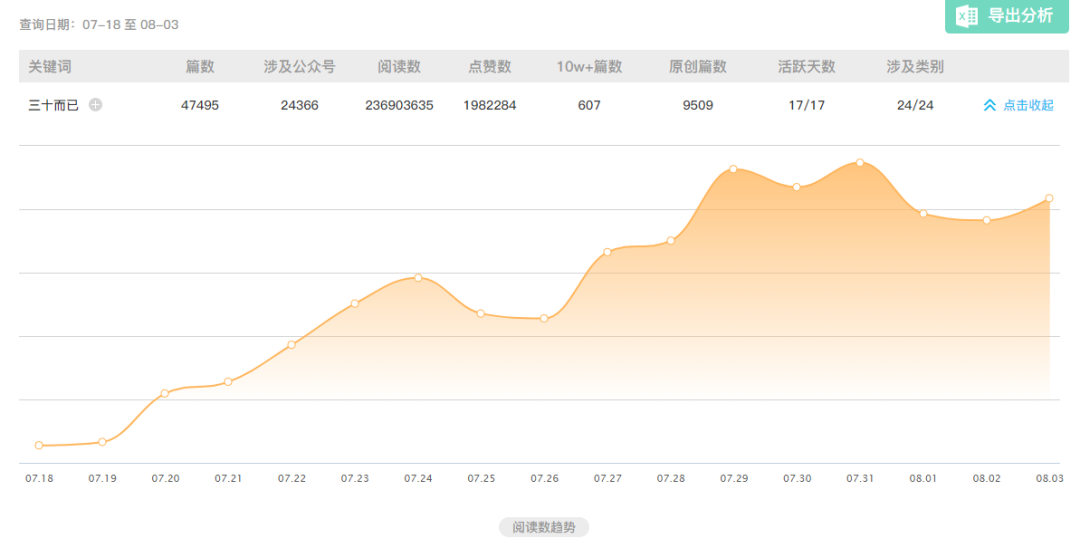The height and width of the screenshot is (548, 1080).
Task: Click the 08.03 data point on chart
Action: [x=1050, y=198]
